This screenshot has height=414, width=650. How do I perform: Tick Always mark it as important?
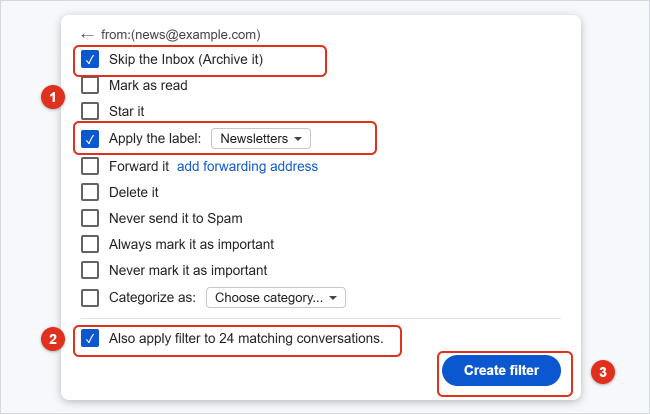point(90,244)
